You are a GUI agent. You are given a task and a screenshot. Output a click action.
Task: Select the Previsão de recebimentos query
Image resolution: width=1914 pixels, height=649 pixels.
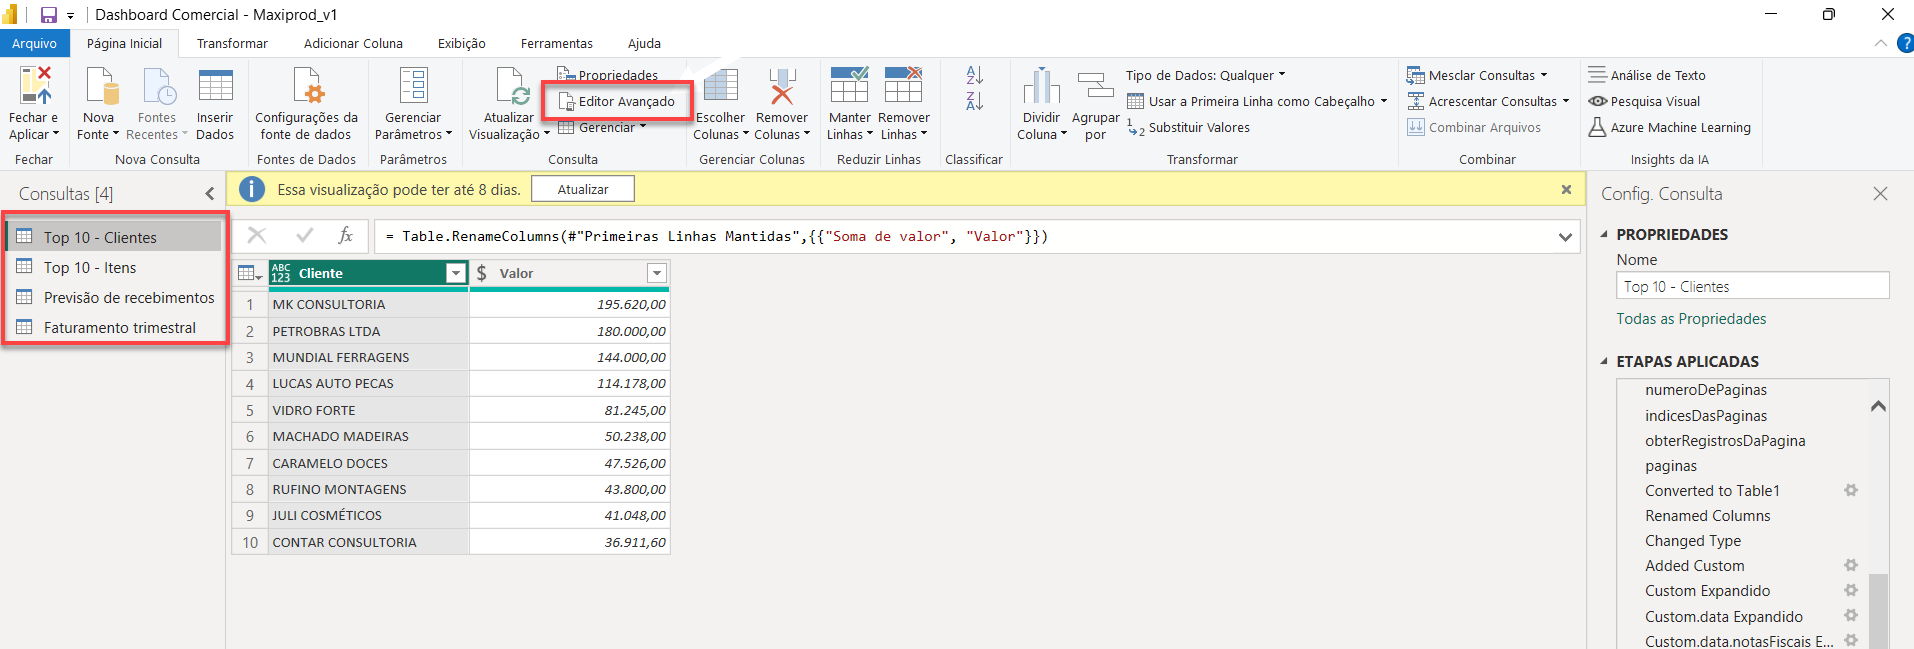pos(128,298)
